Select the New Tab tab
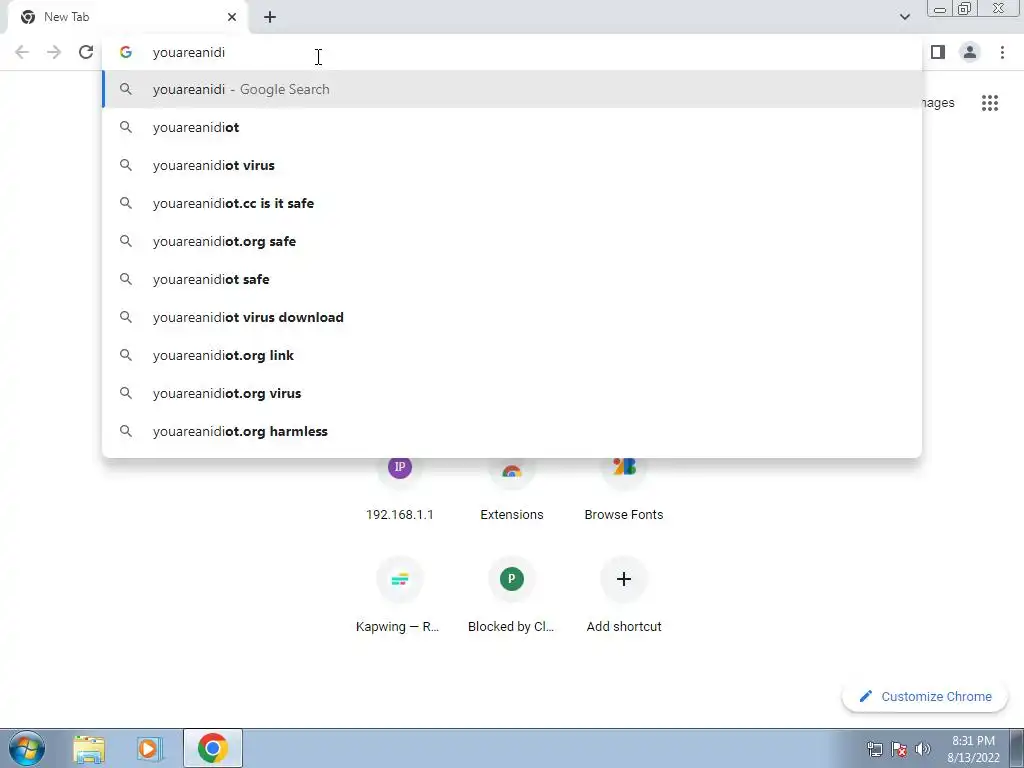The image size is (1024, 768). click(129, 17)
